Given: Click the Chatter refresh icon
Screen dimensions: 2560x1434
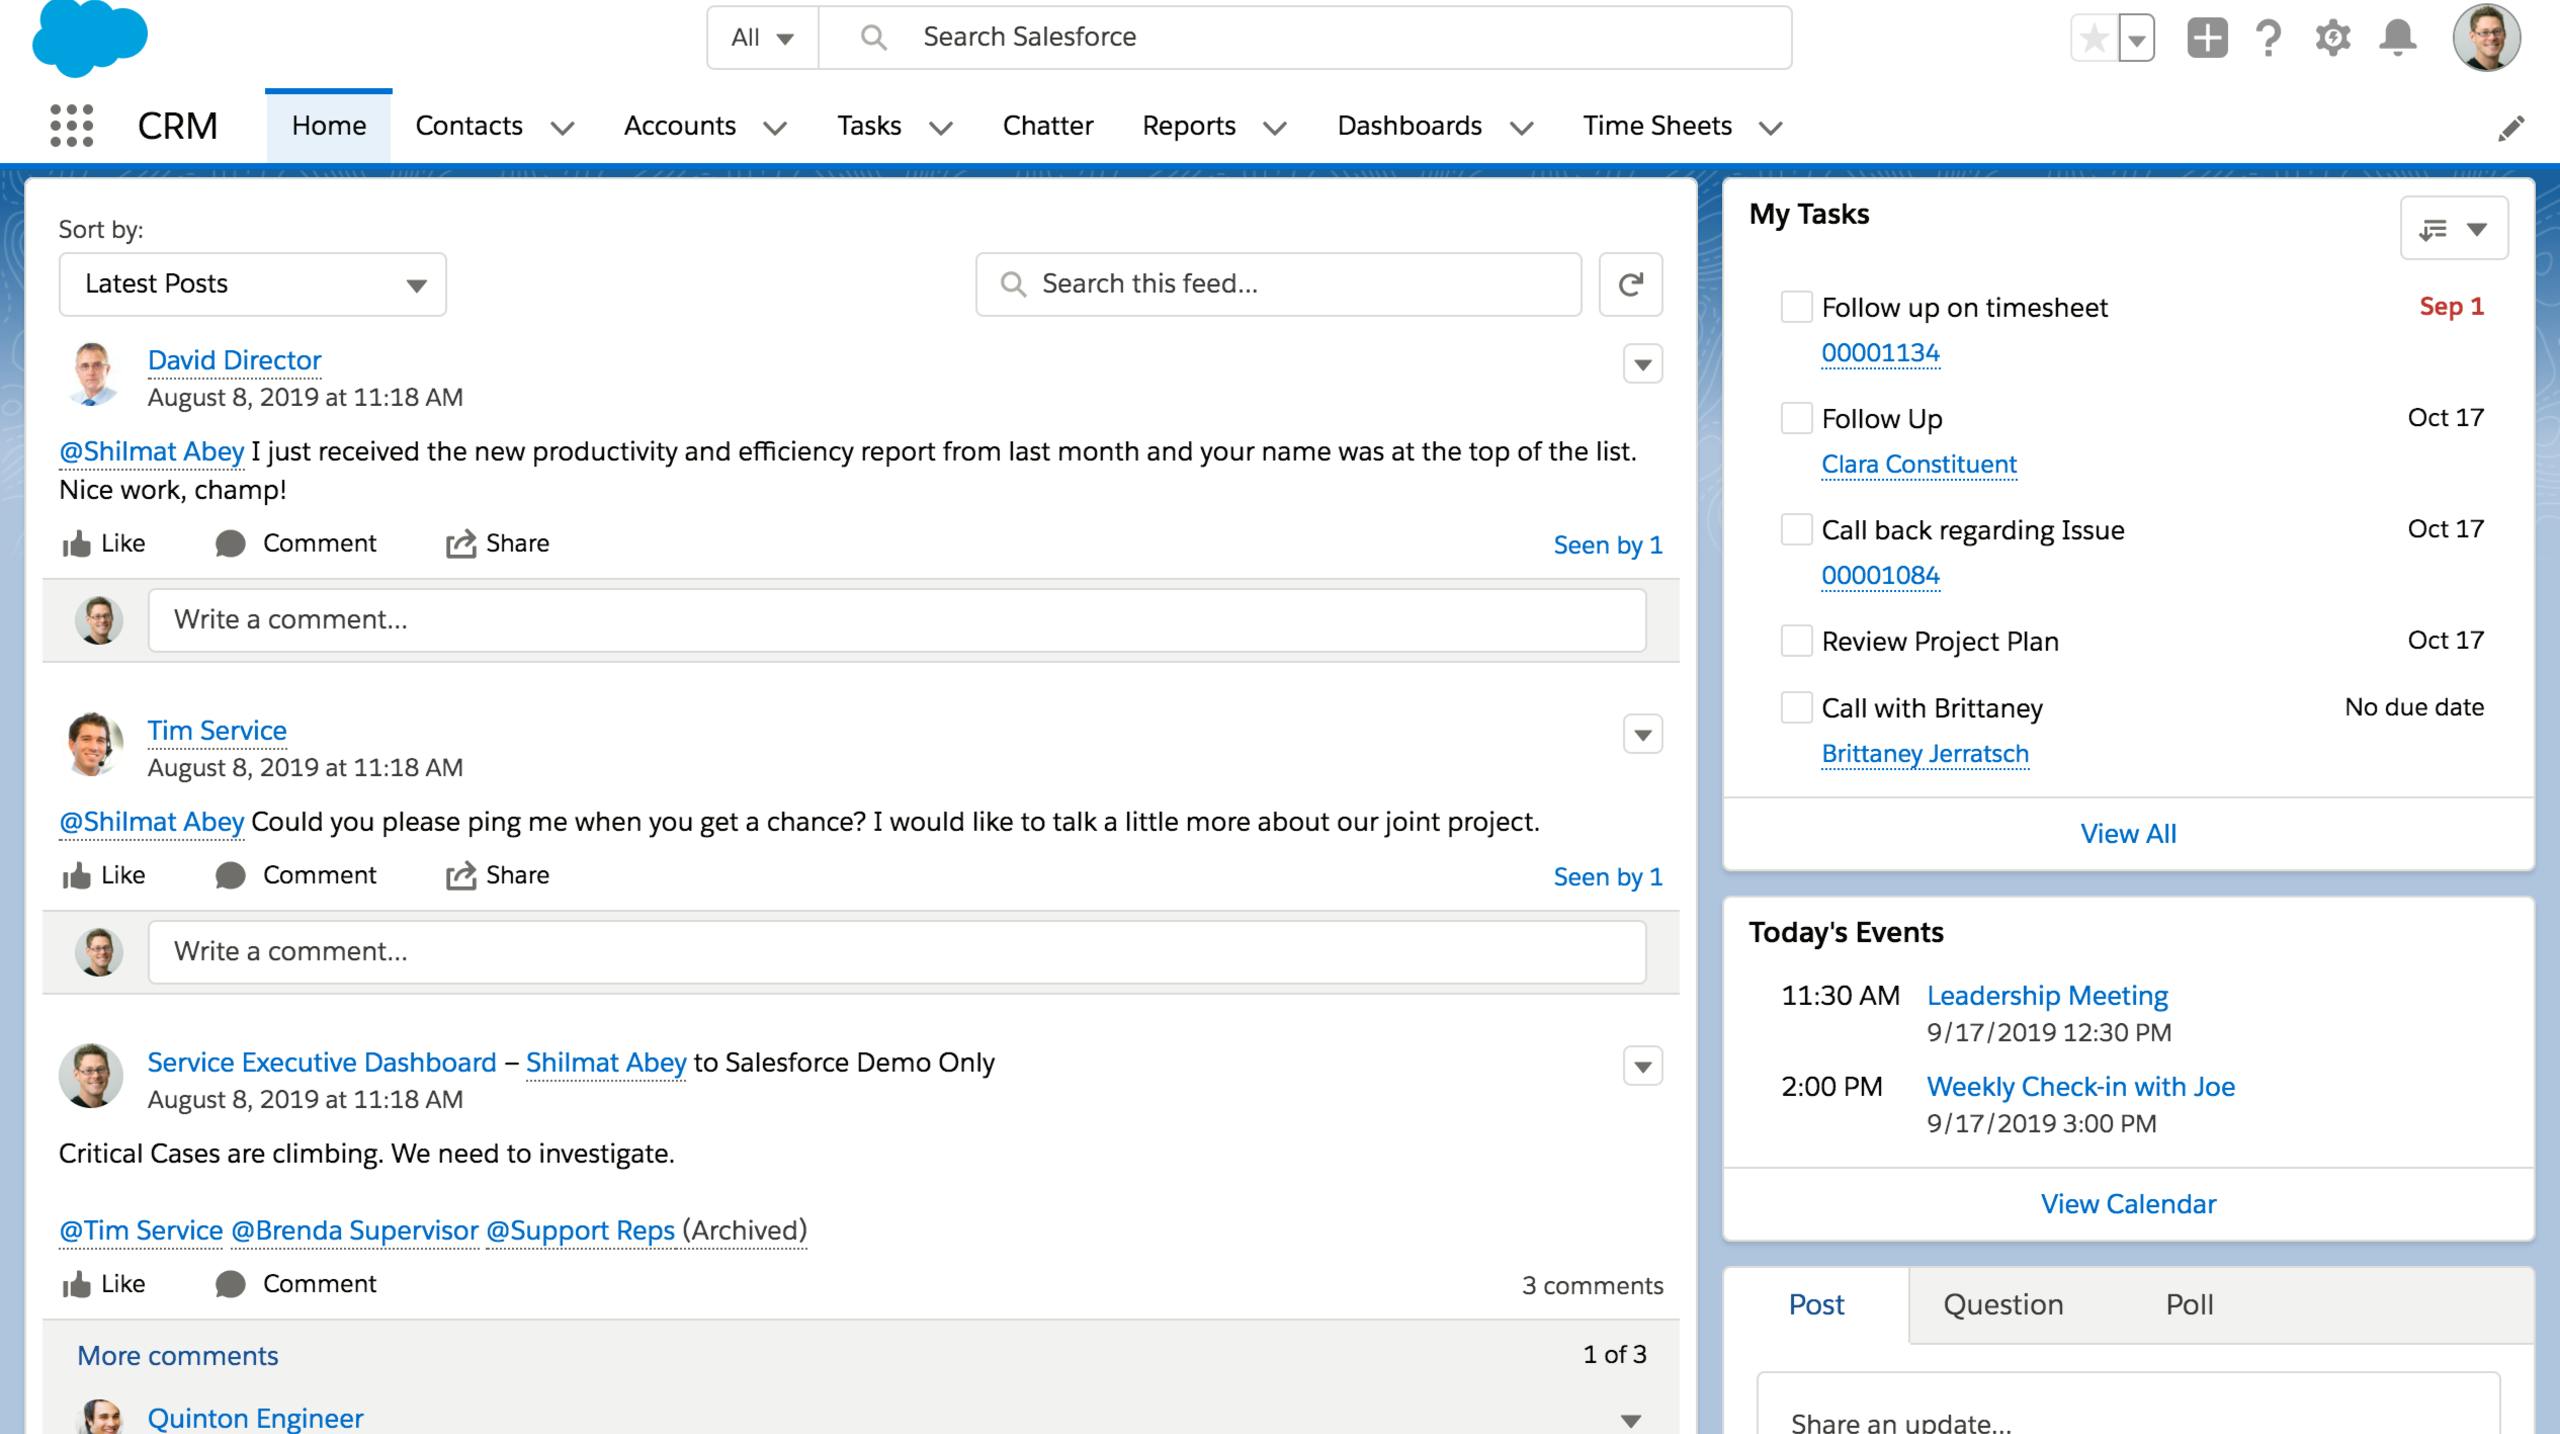Looking at the screenshot, I should point(1630,283).
